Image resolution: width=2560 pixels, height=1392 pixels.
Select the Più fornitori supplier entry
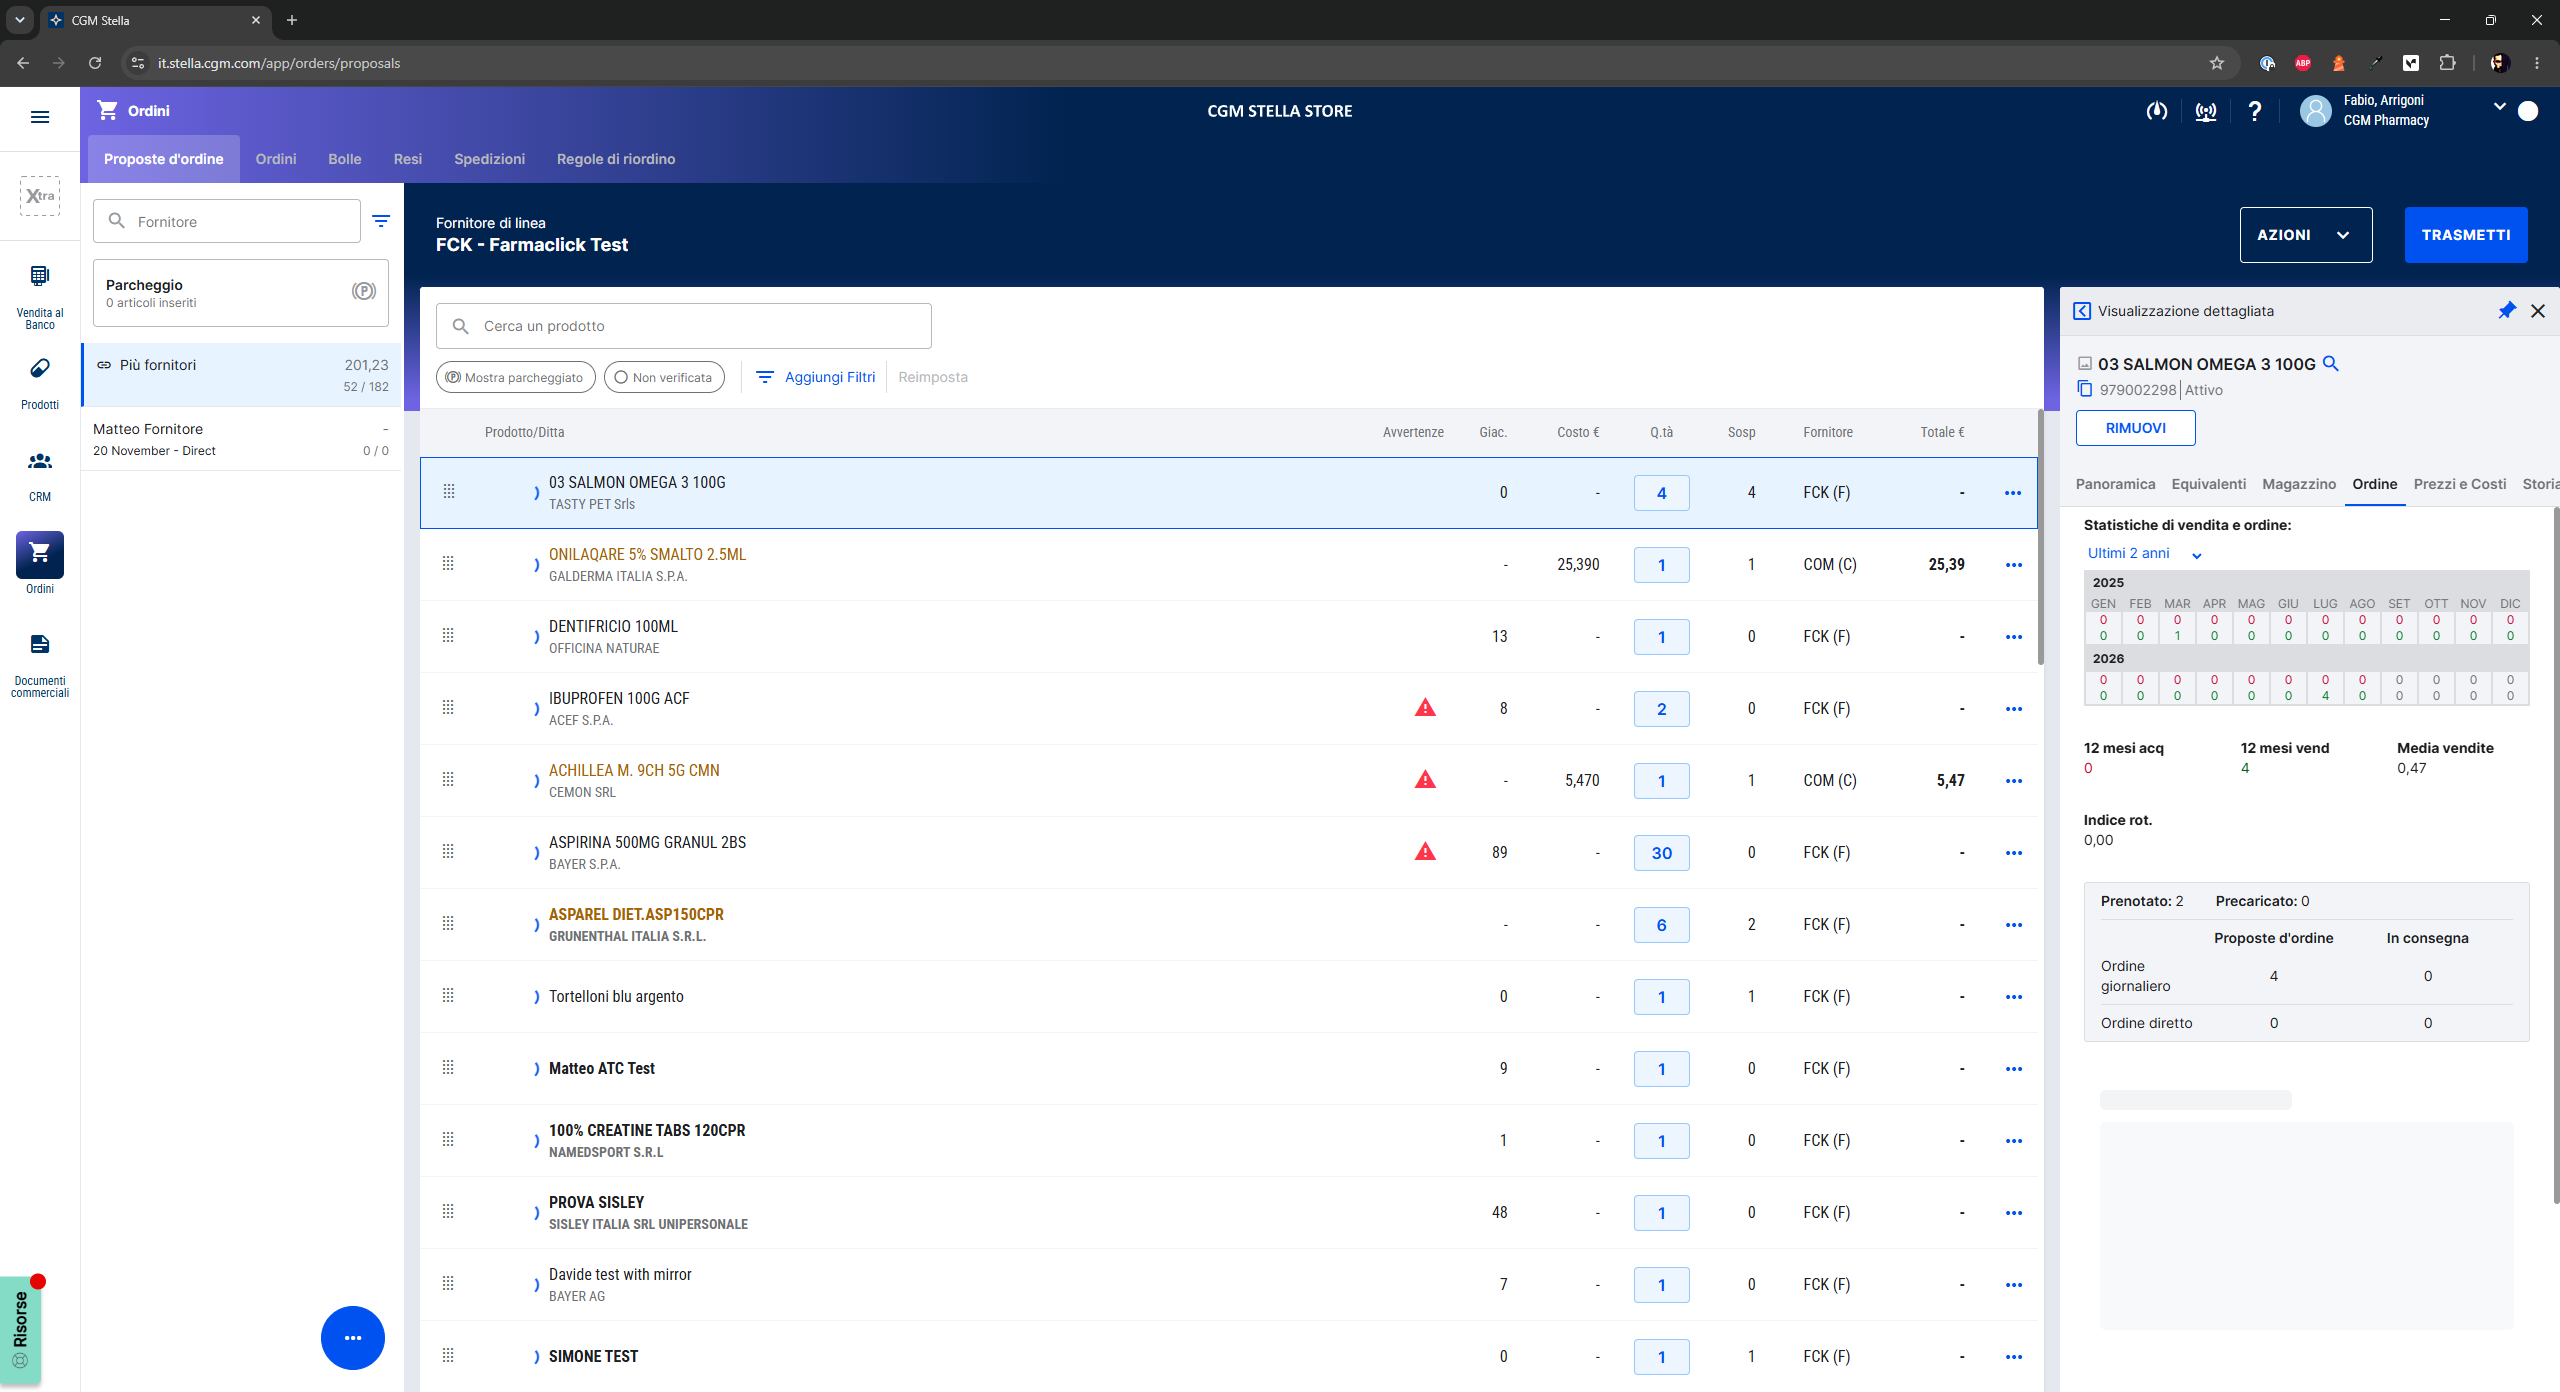241,375
